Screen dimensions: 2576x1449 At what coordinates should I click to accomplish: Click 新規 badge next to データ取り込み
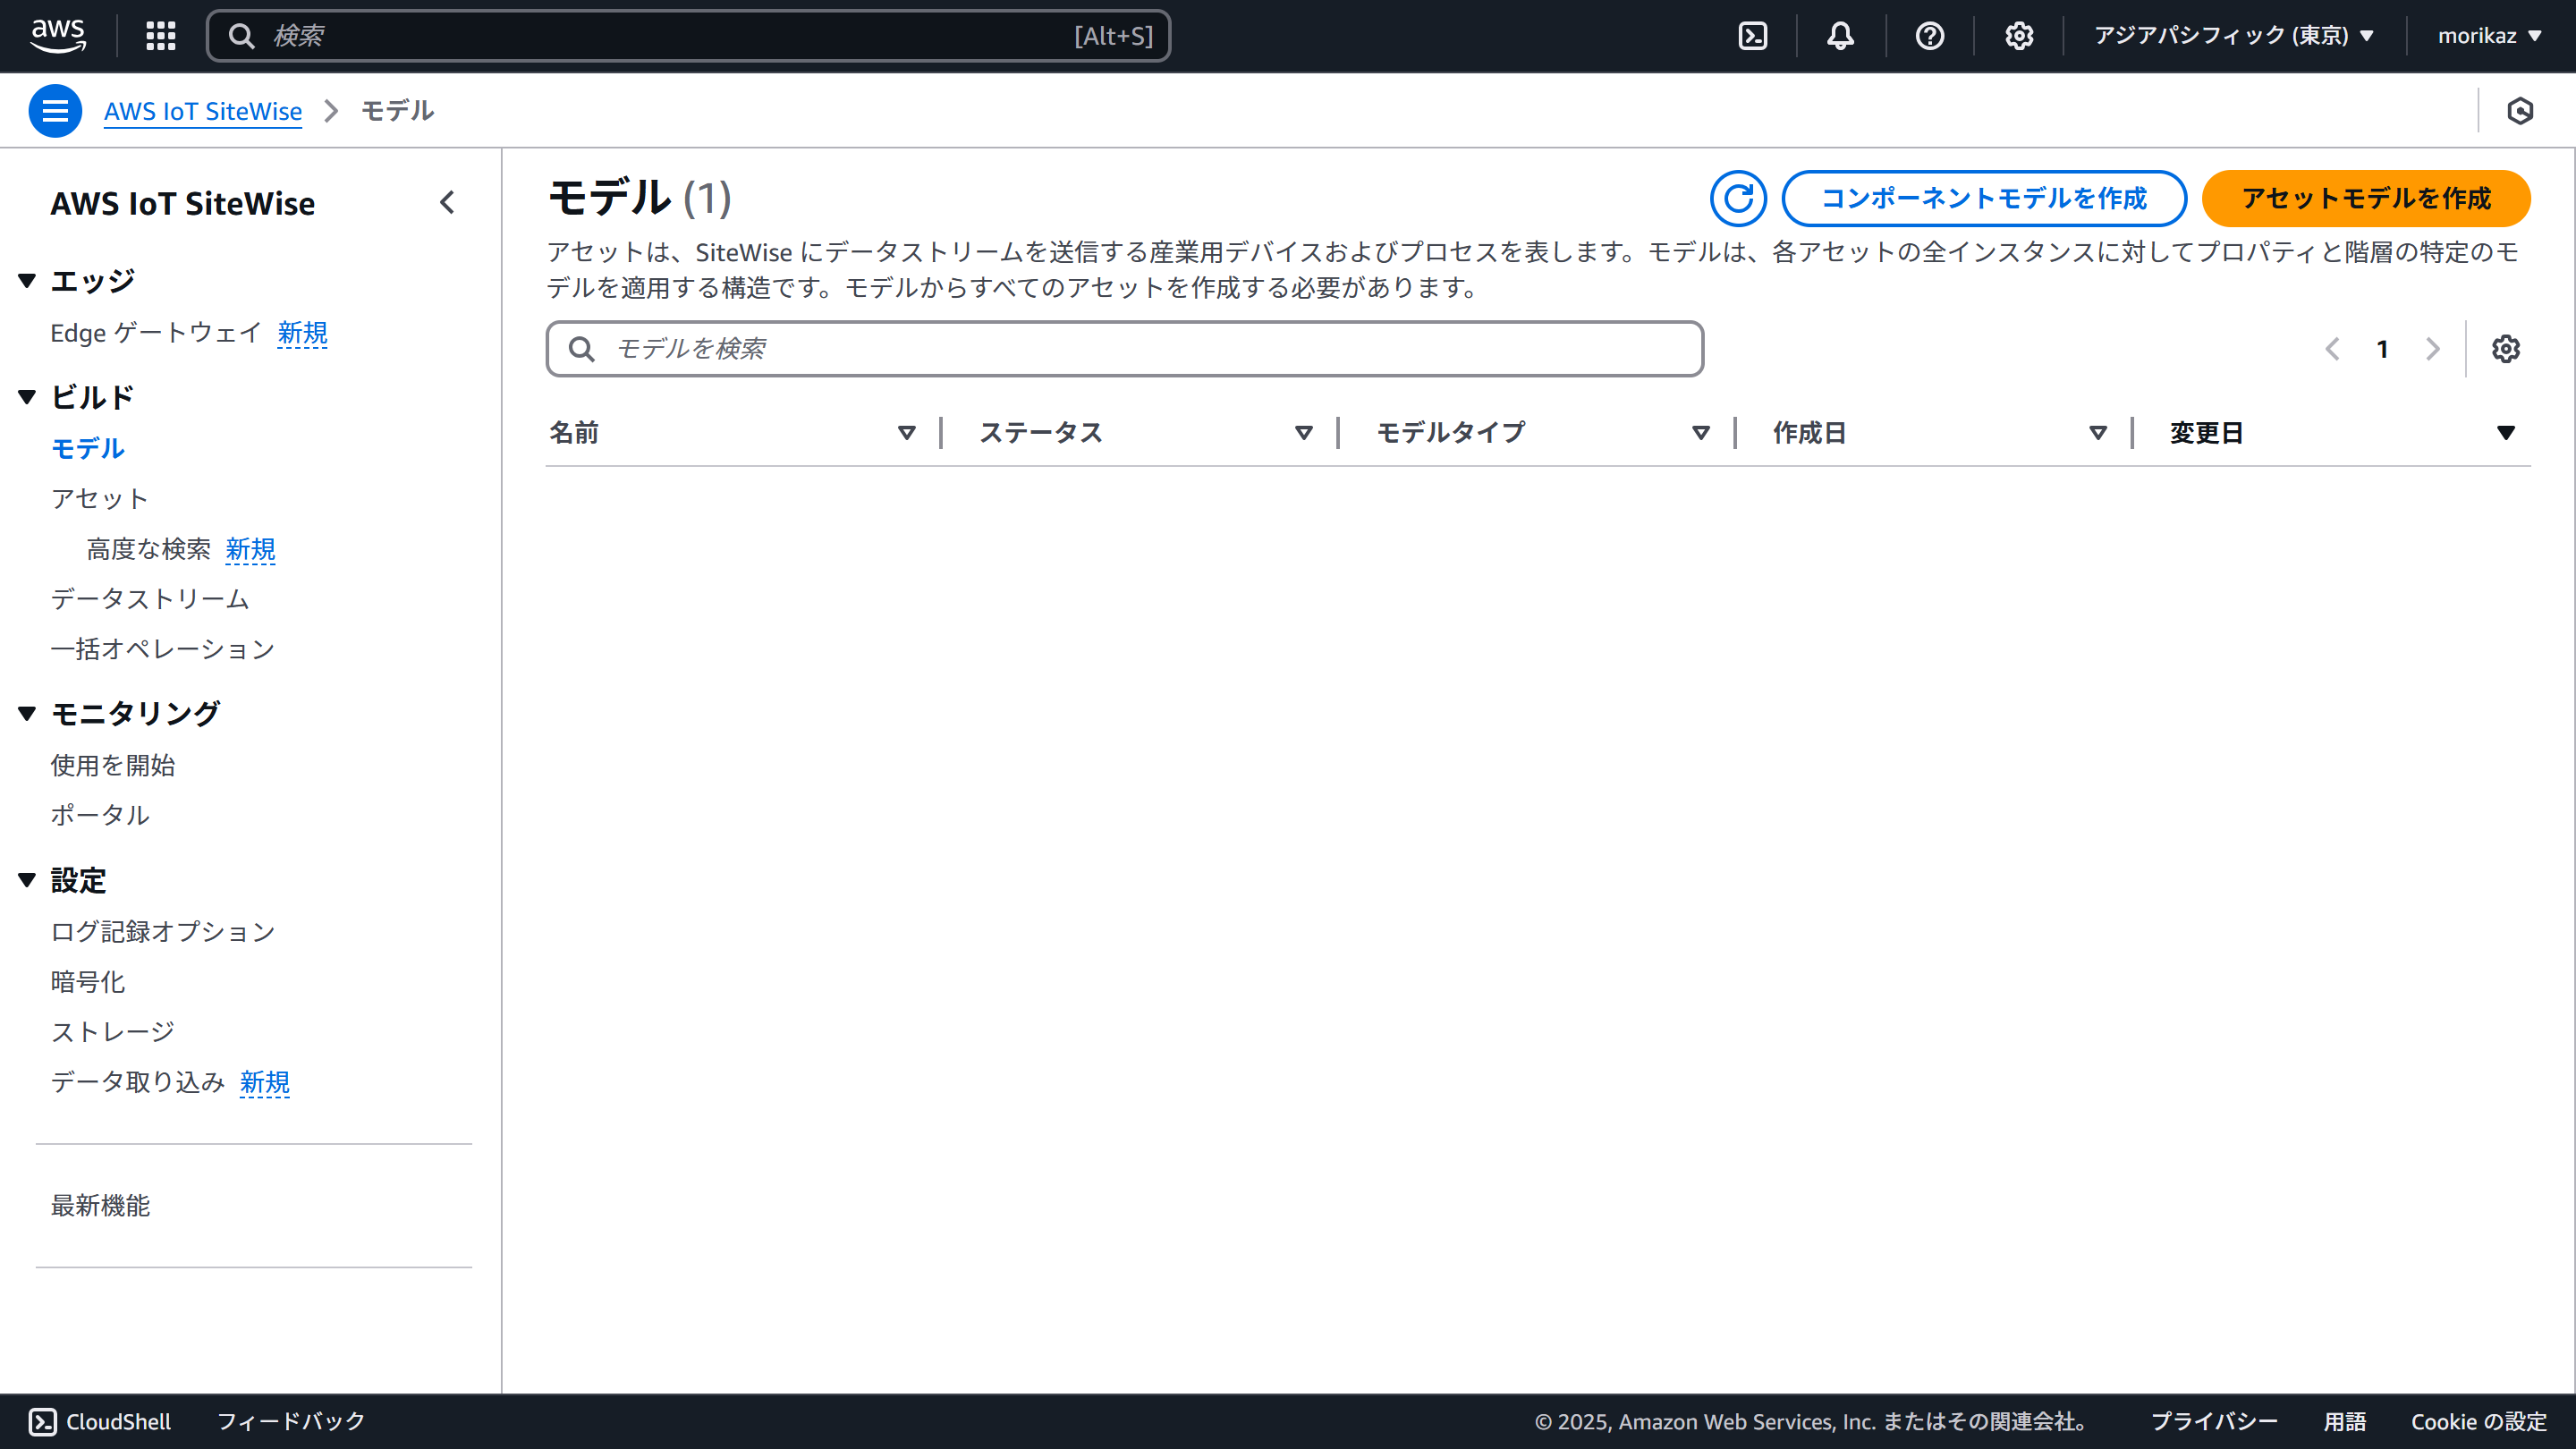[265, 1082]
